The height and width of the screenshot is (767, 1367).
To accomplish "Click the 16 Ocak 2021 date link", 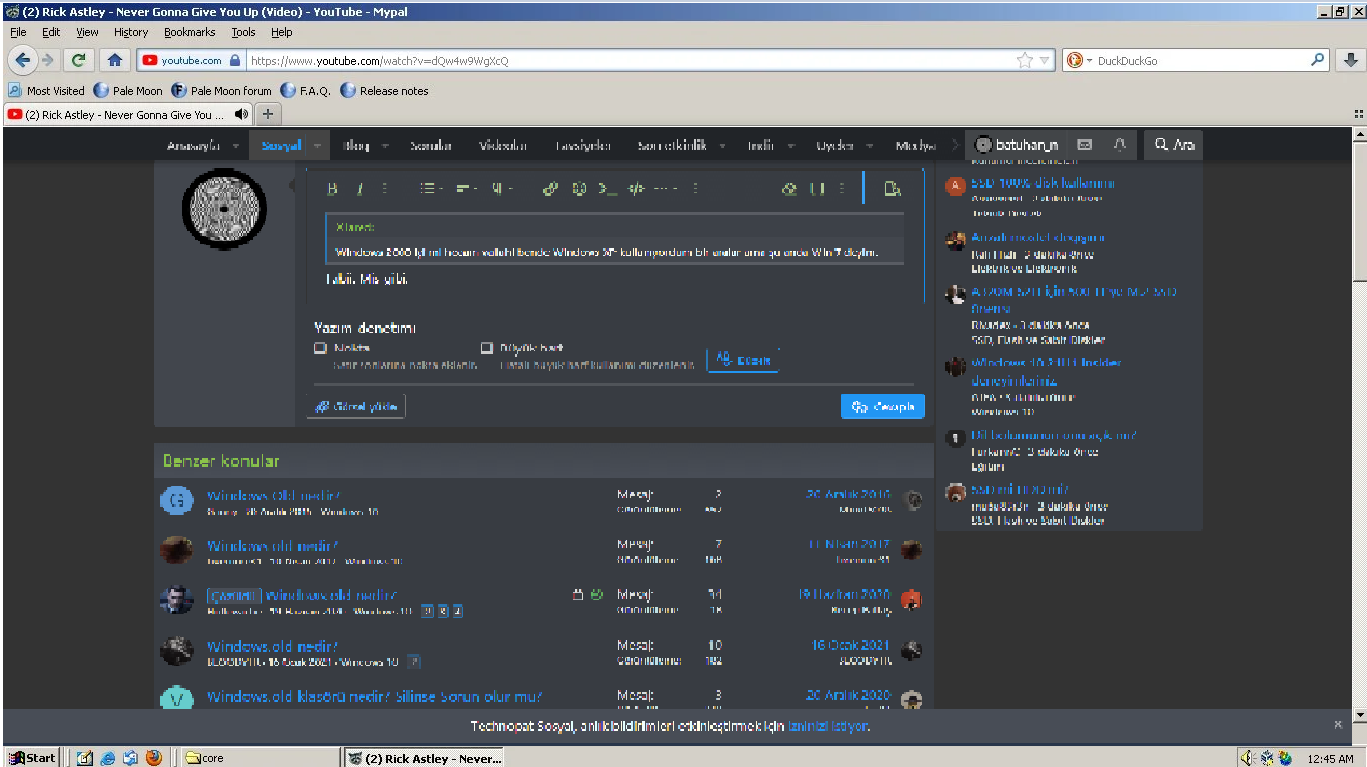I will coord(851,645).
